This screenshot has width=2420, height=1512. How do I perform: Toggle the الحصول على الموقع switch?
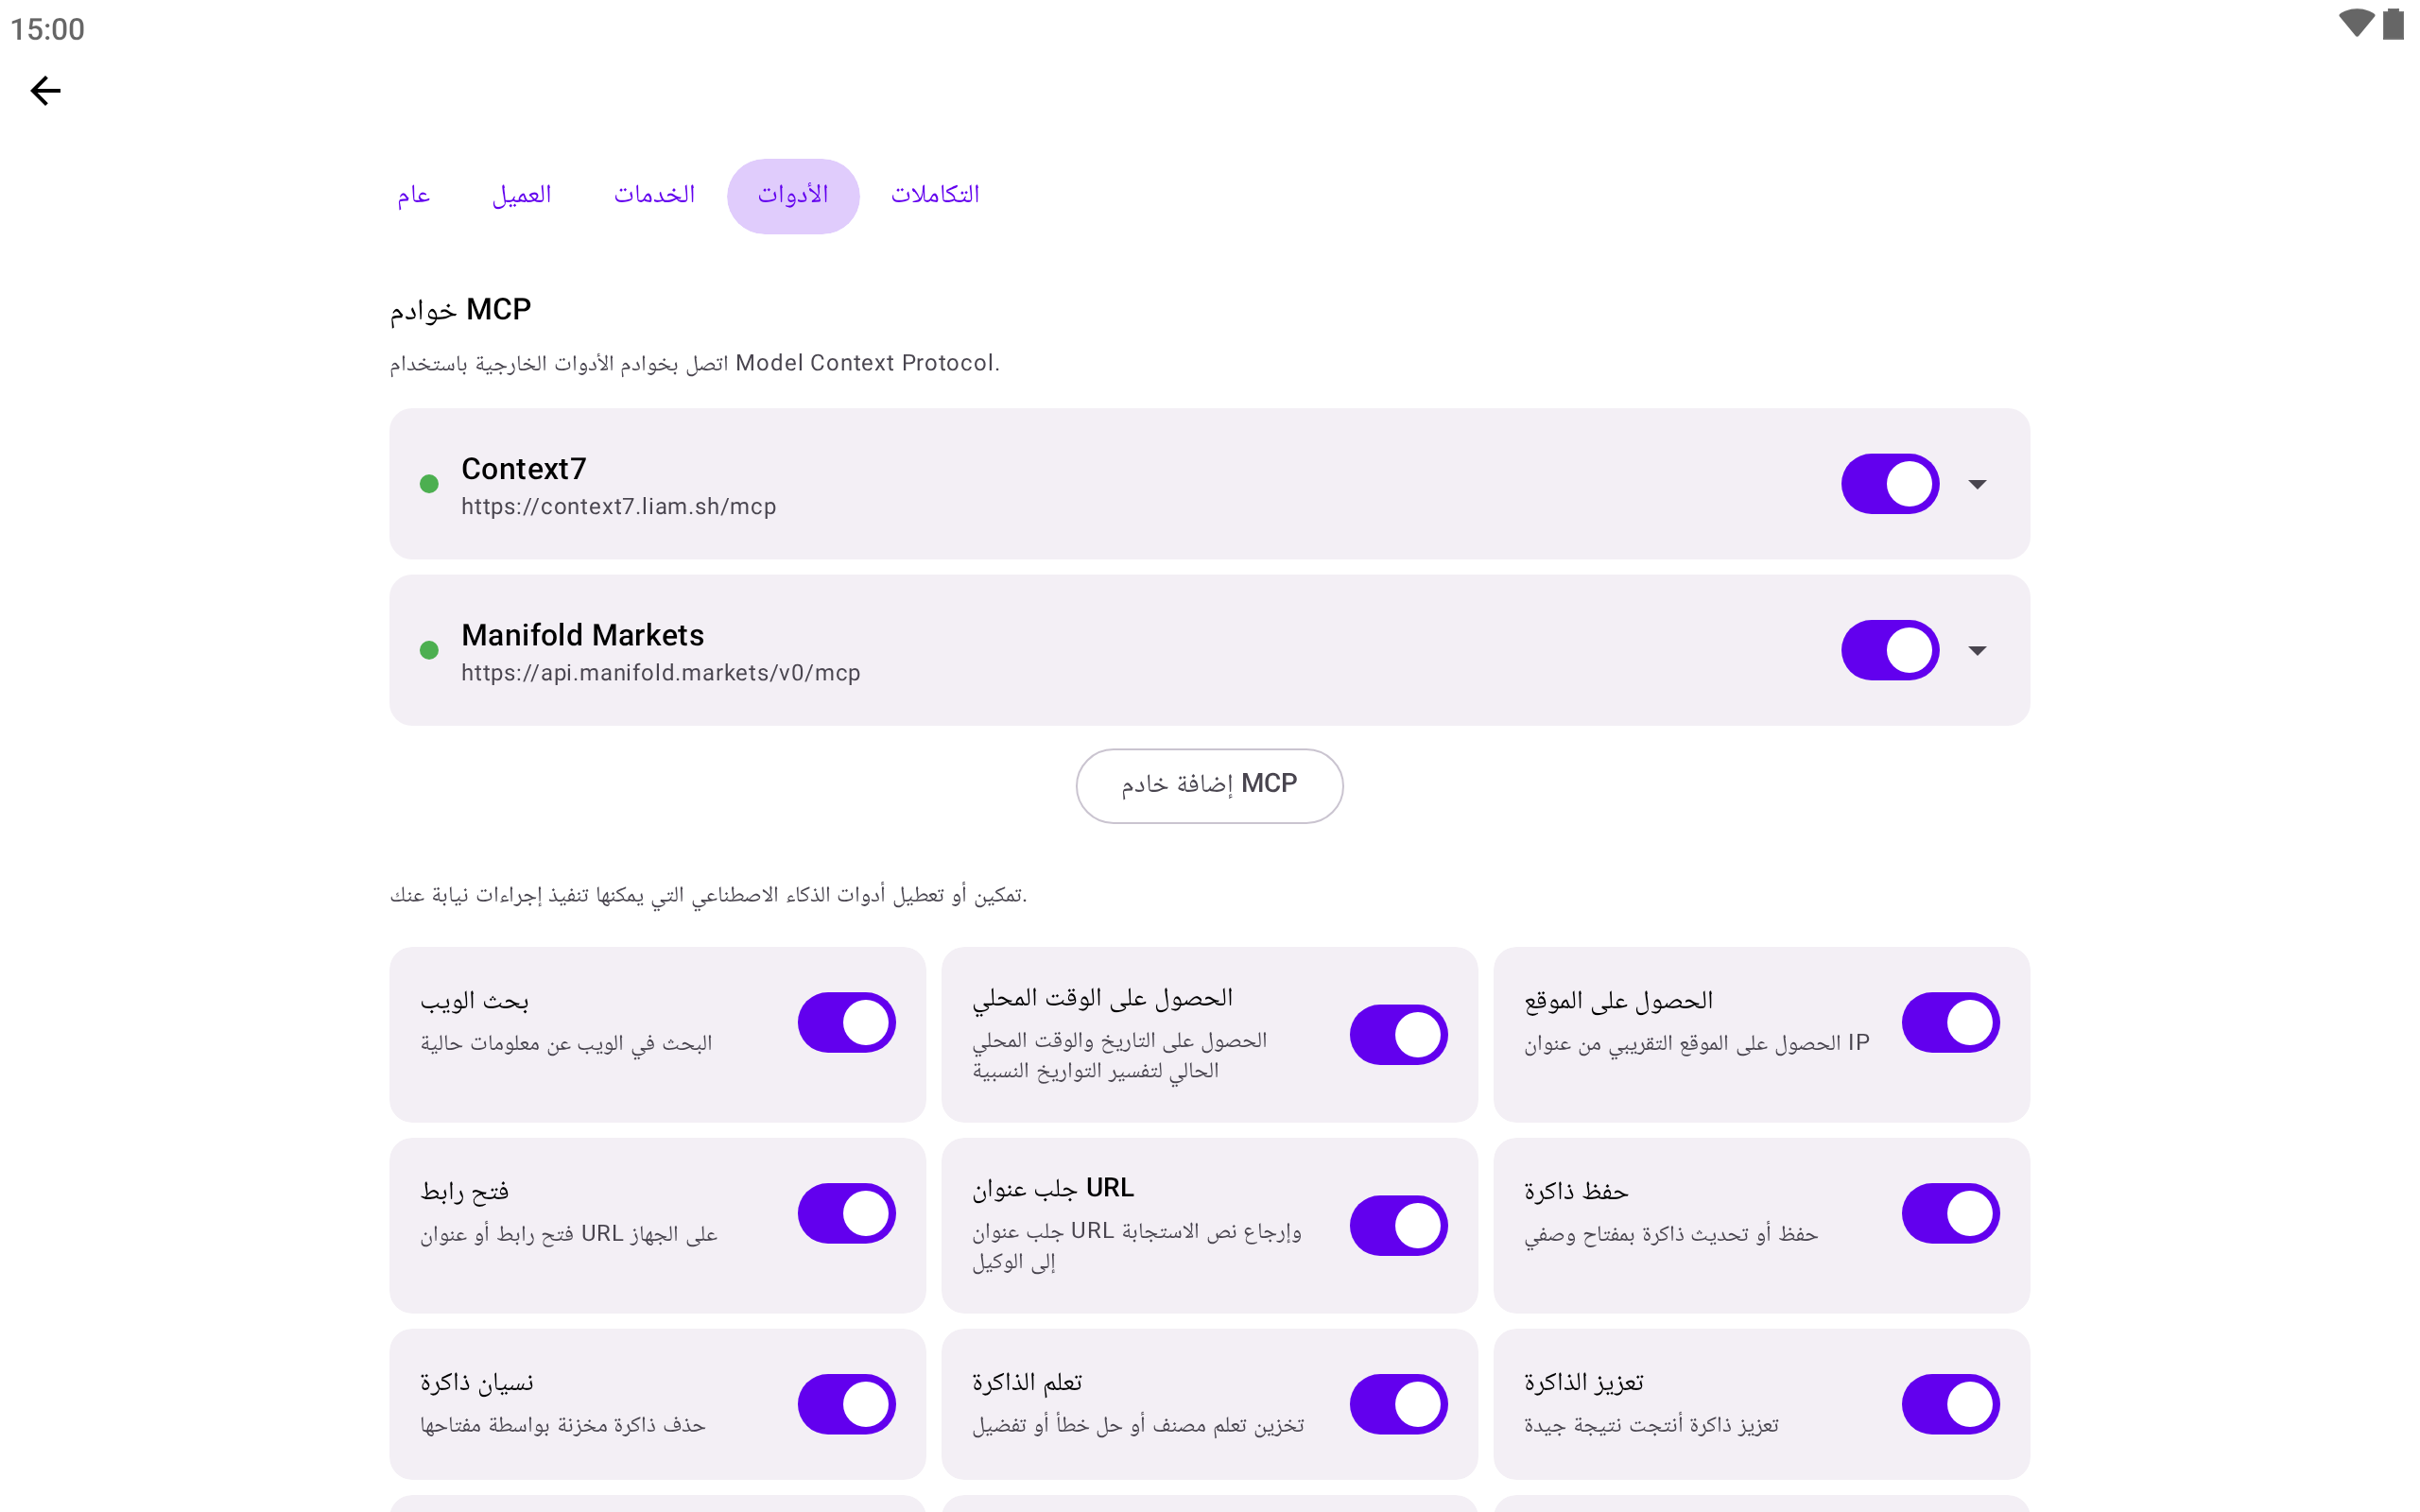[1950, 1022]
